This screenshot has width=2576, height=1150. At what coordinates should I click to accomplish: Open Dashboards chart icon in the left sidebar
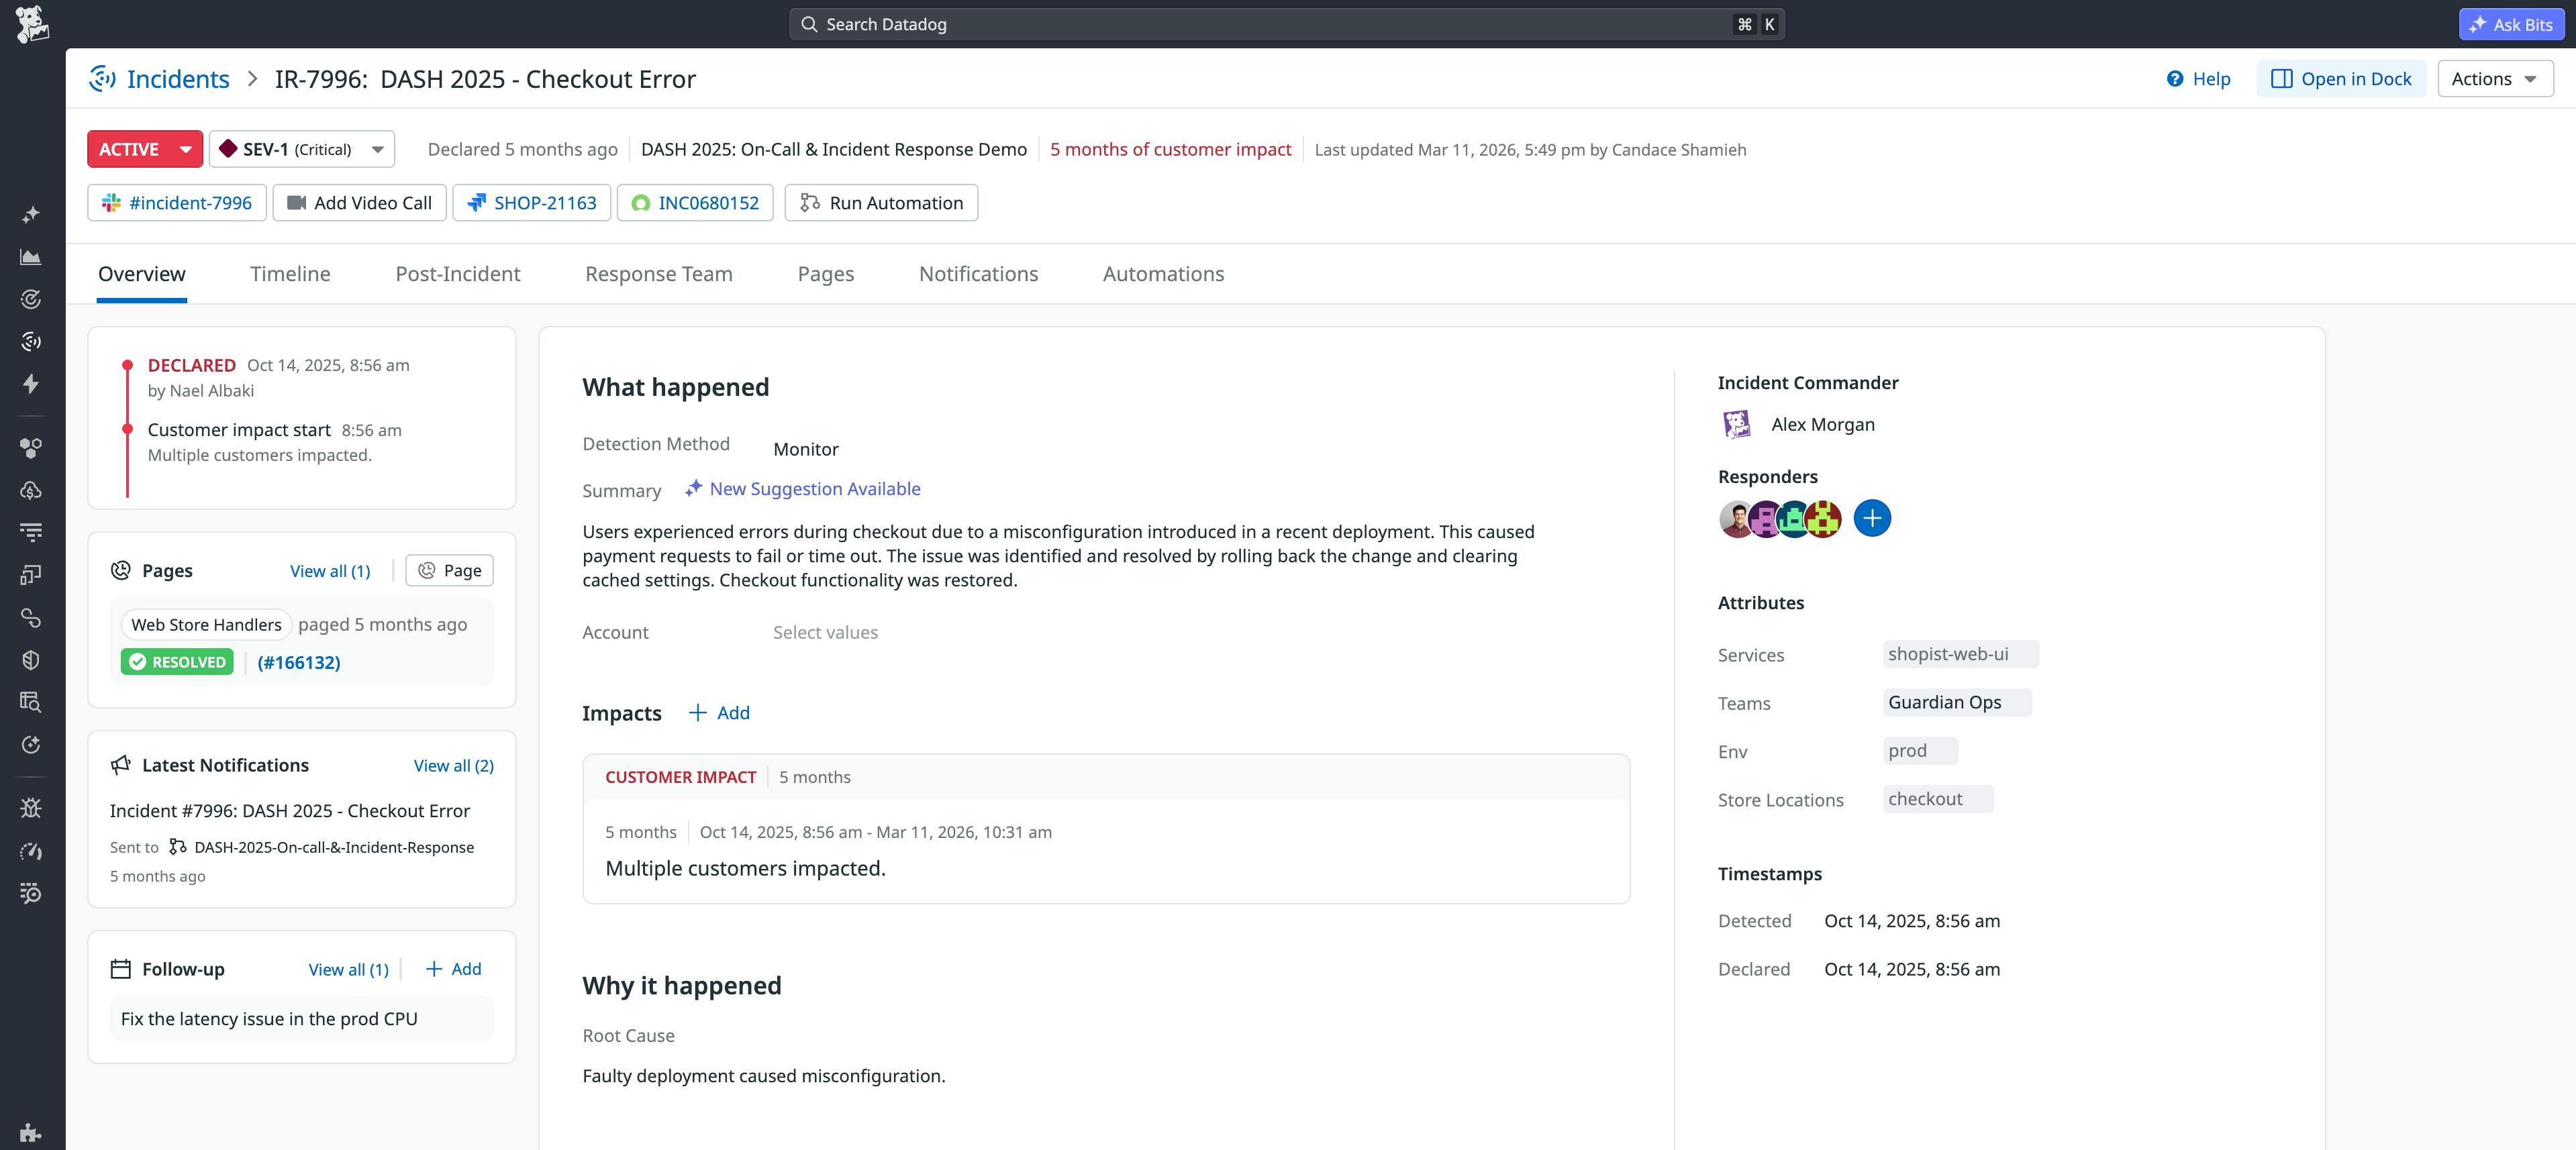[31, 257]
